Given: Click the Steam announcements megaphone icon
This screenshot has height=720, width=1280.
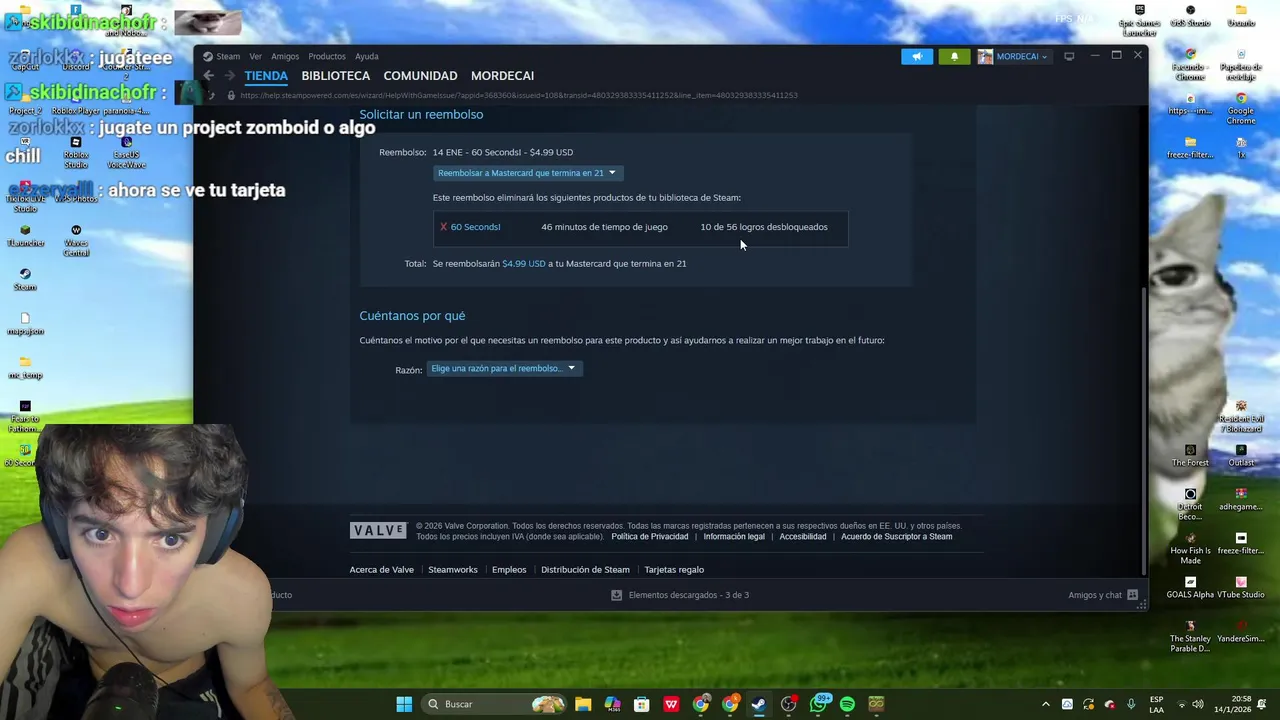Looking at the screenshot, I should click(916, 56).
